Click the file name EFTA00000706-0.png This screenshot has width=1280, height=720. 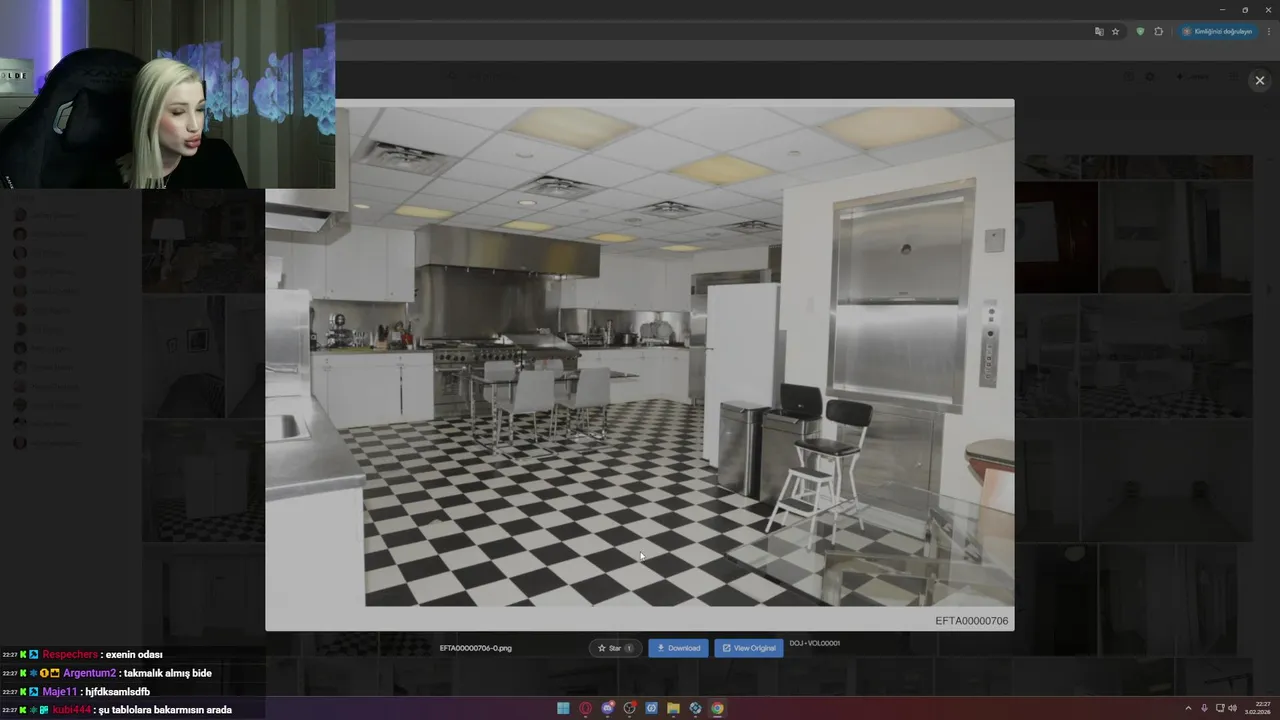click(x=476, y=648)
